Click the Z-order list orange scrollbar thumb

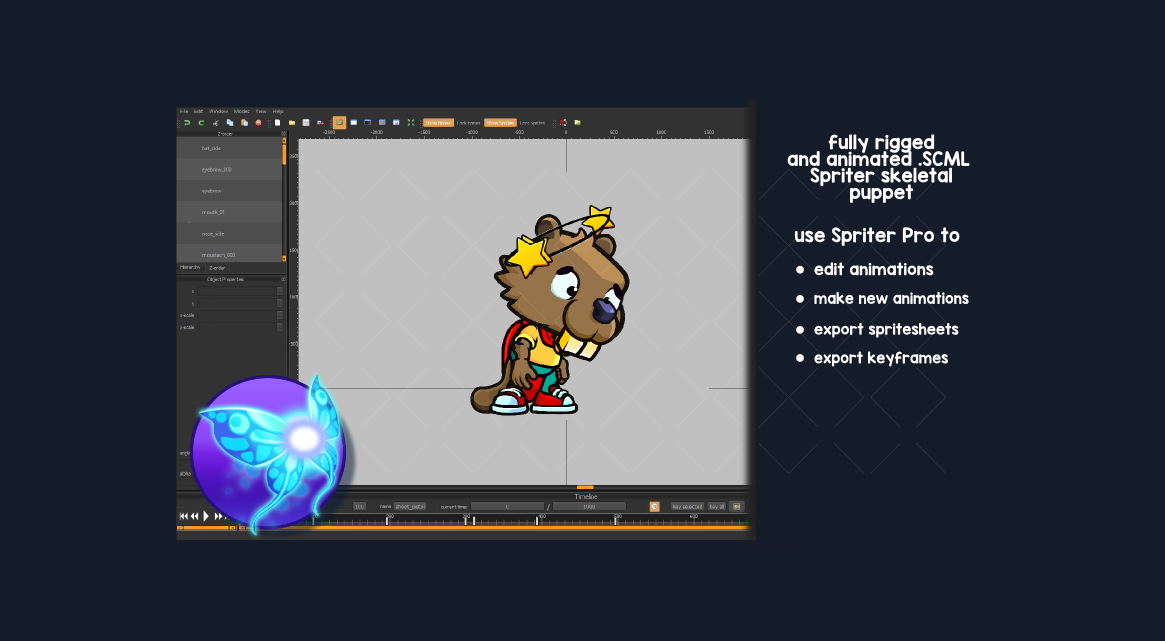284,154
